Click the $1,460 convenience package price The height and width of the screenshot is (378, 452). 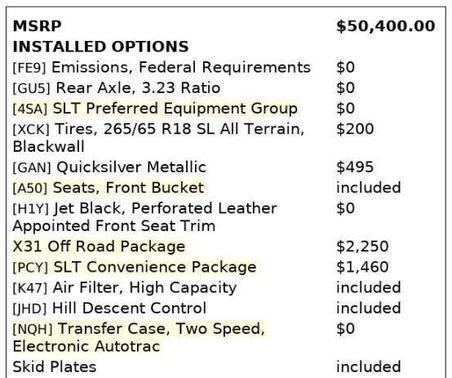[362, 267]
